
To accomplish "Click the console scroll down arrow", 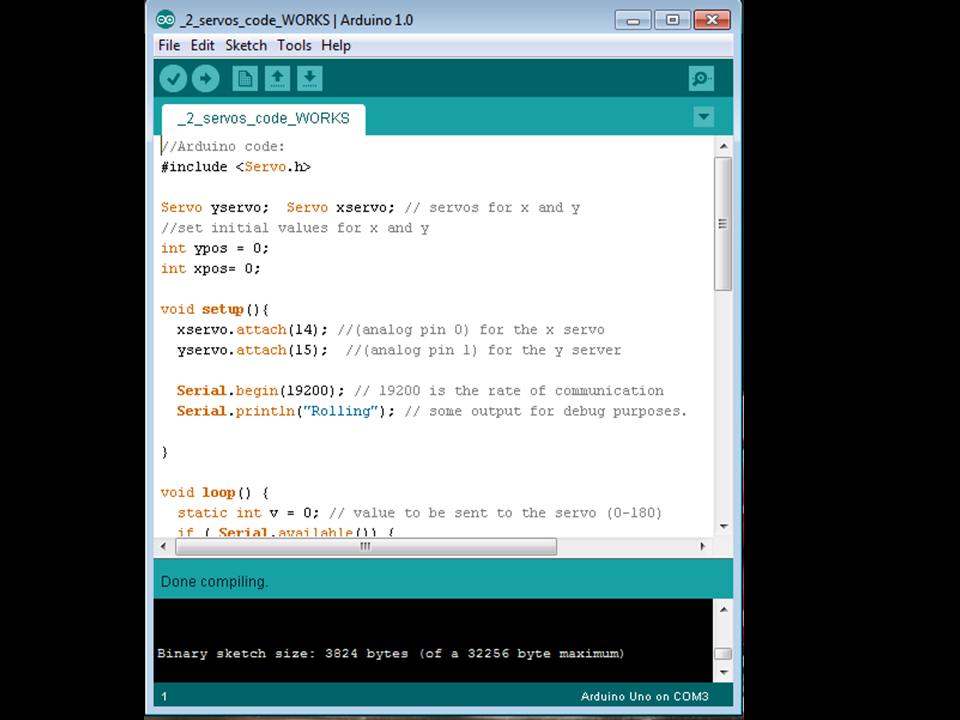I will 724,672.
